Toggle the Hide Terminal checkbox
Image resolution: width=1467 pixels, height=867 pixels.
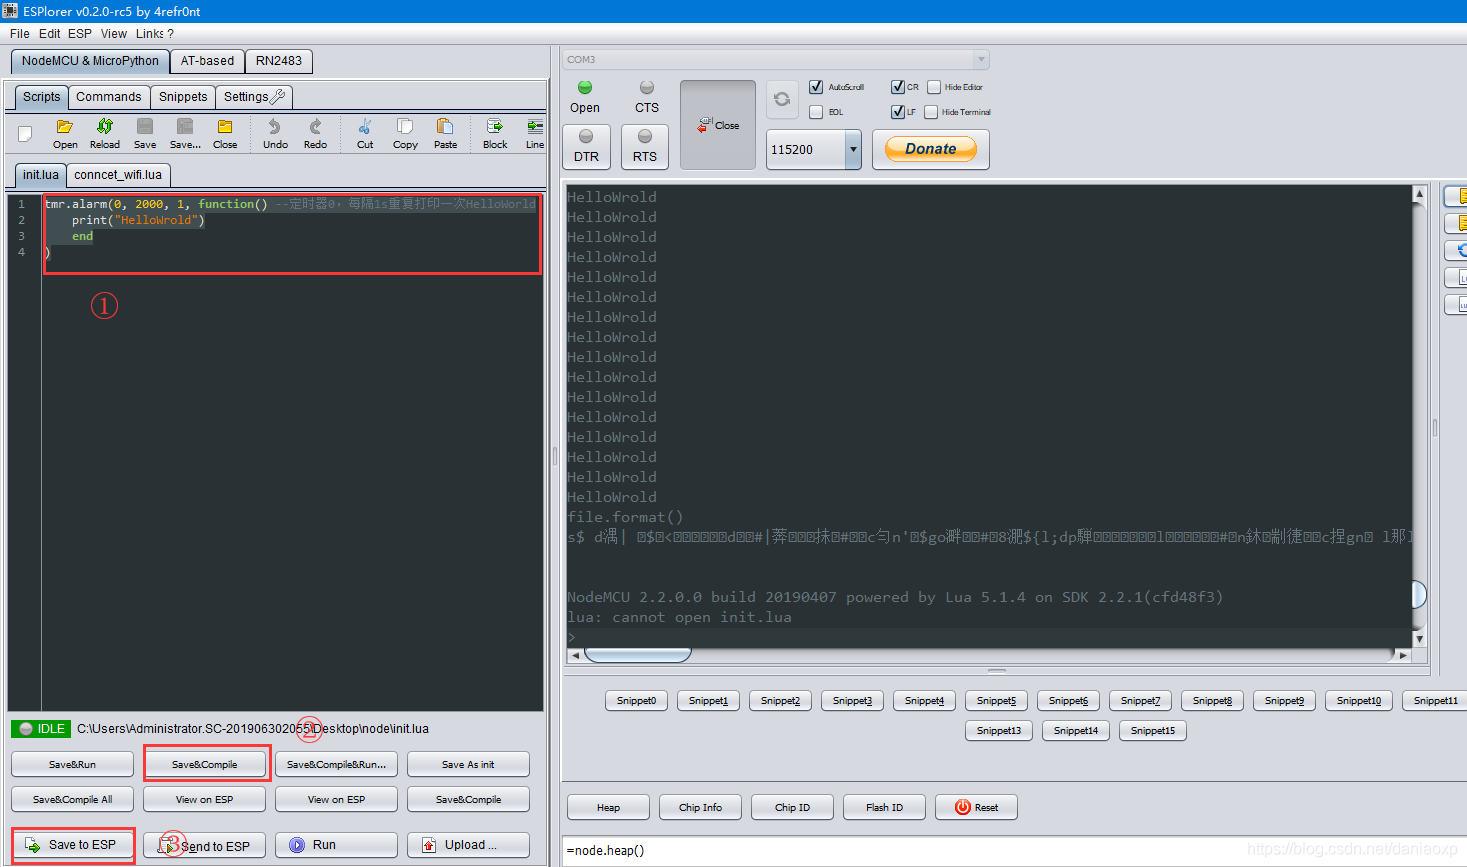(931, 112)
